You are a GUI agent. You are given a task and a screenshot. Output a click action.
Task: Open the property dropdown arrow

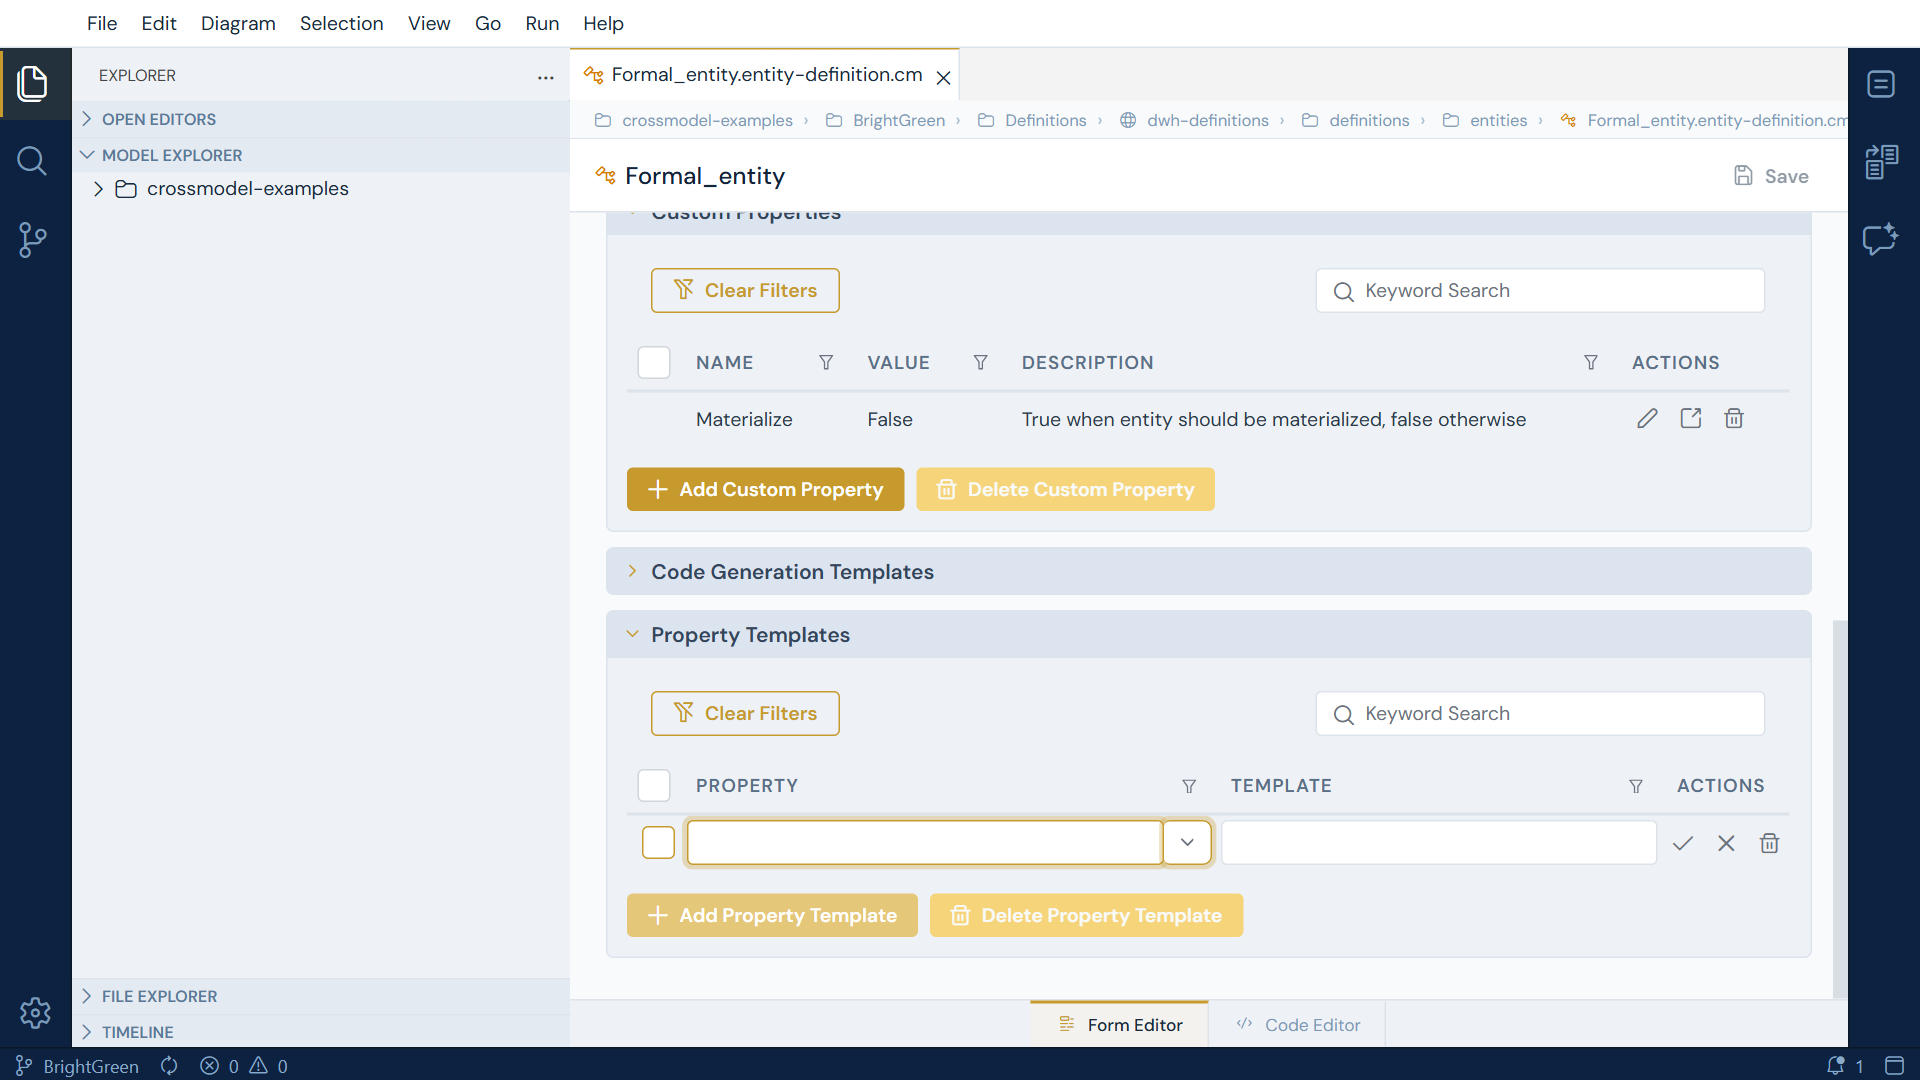1187,843
